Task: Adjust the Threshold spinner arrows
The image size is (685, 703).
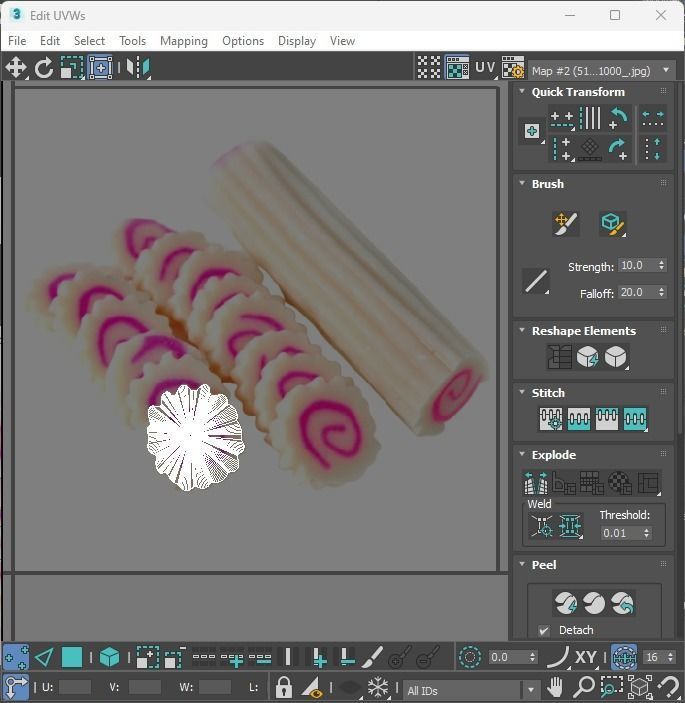Action: click(646, 533)
